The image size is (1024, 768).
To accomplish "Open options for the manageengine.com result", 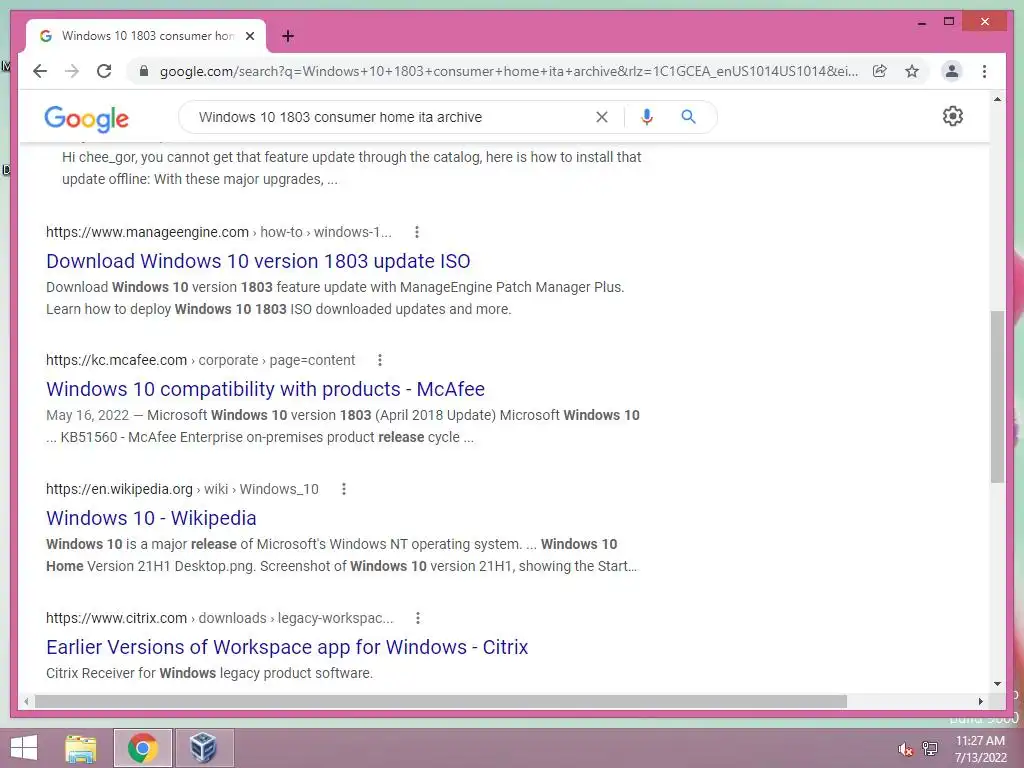I will 417,232.
